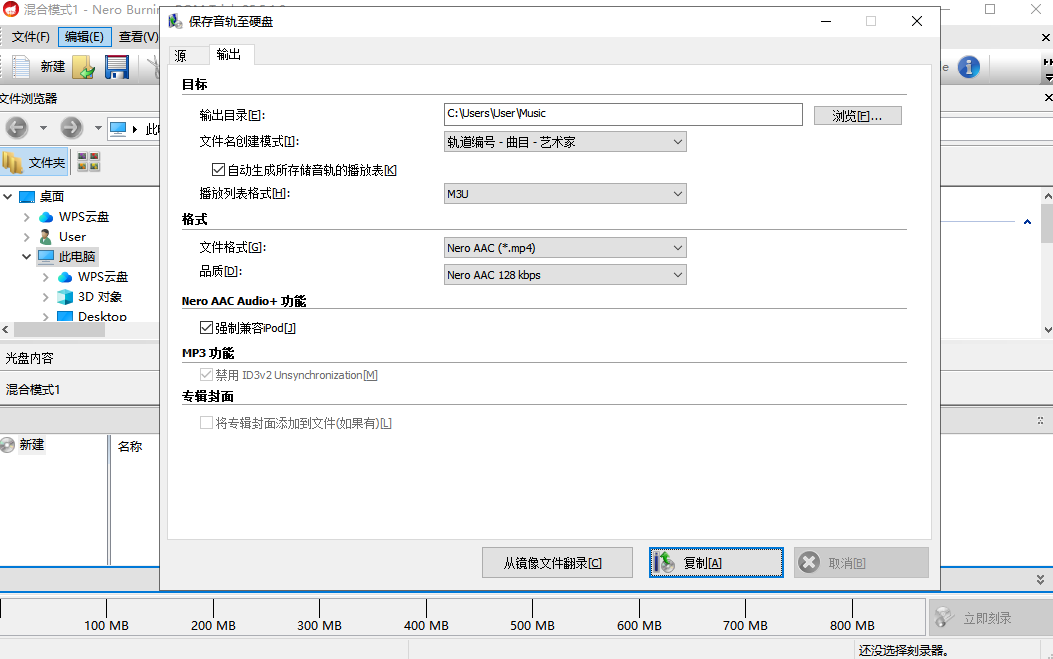Open the 文件格式 Nero AAC dropdown
Viewport: 1053px width, 659px height.
565,247
